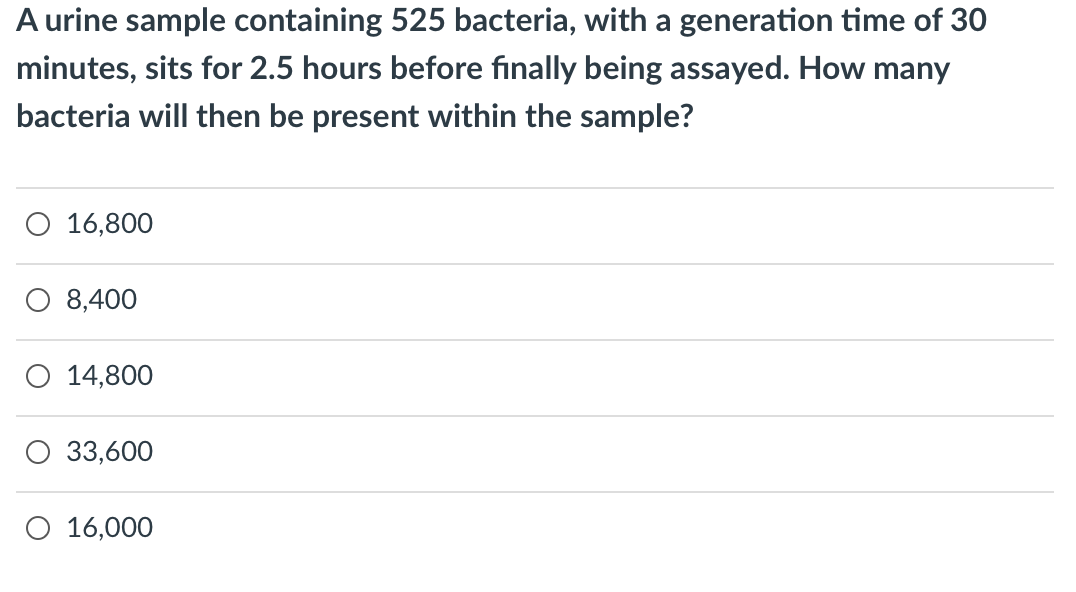This screenshot has width=1076, height=592.
Task: Tick the radio circle beside 16,000
Action: coord(38,528)
